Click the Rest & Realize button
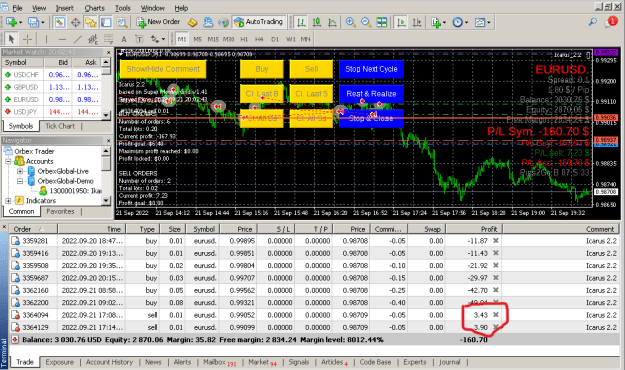This screenshot has height=370, width=625. tap(371, 94)
